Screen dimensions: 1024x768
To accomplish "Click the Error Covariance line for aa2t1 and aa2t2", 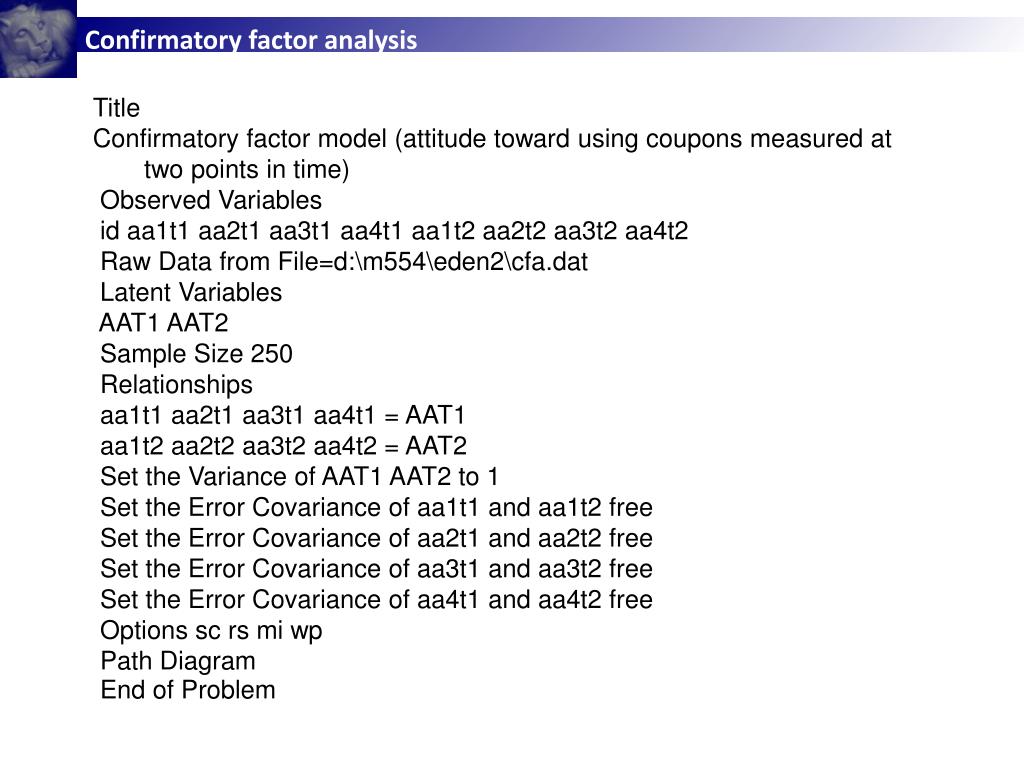I will pyautogui.click(x=377, y=538).
